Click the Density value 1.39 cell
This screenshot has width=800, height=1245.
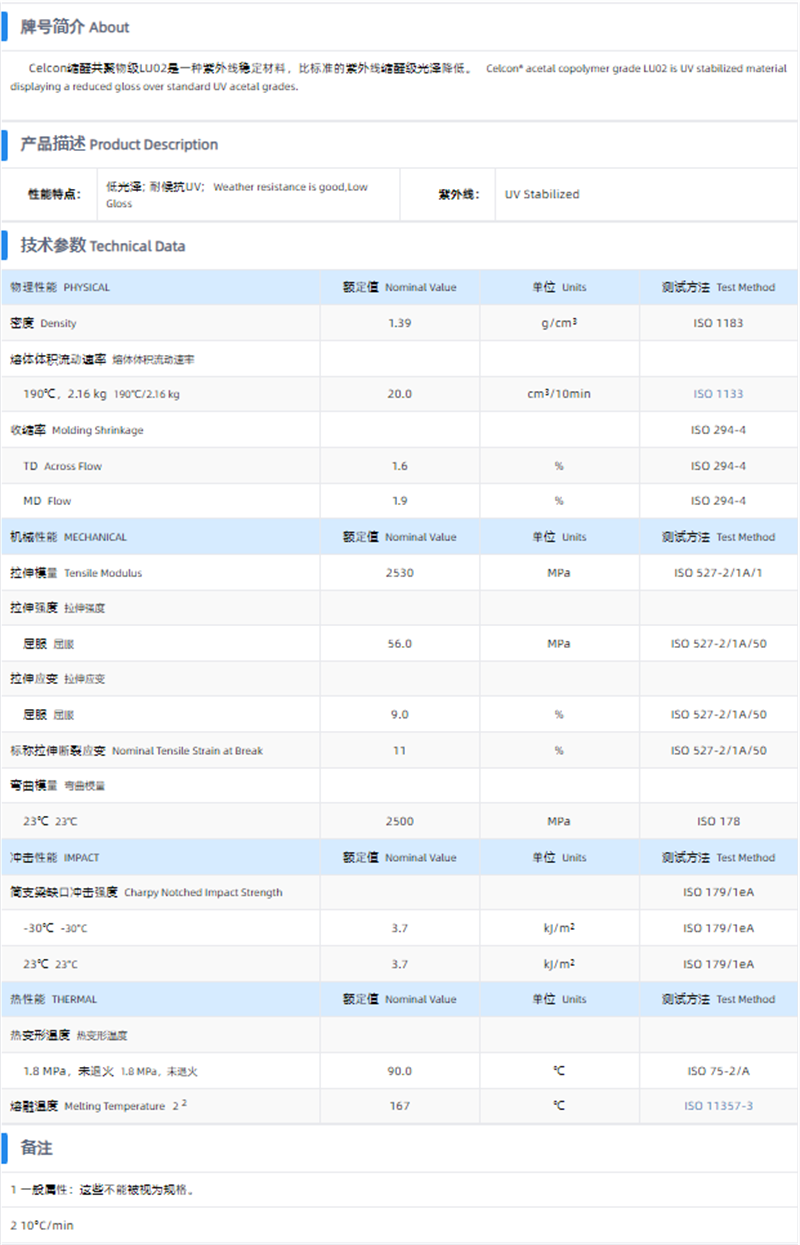(x=399, y=323)
